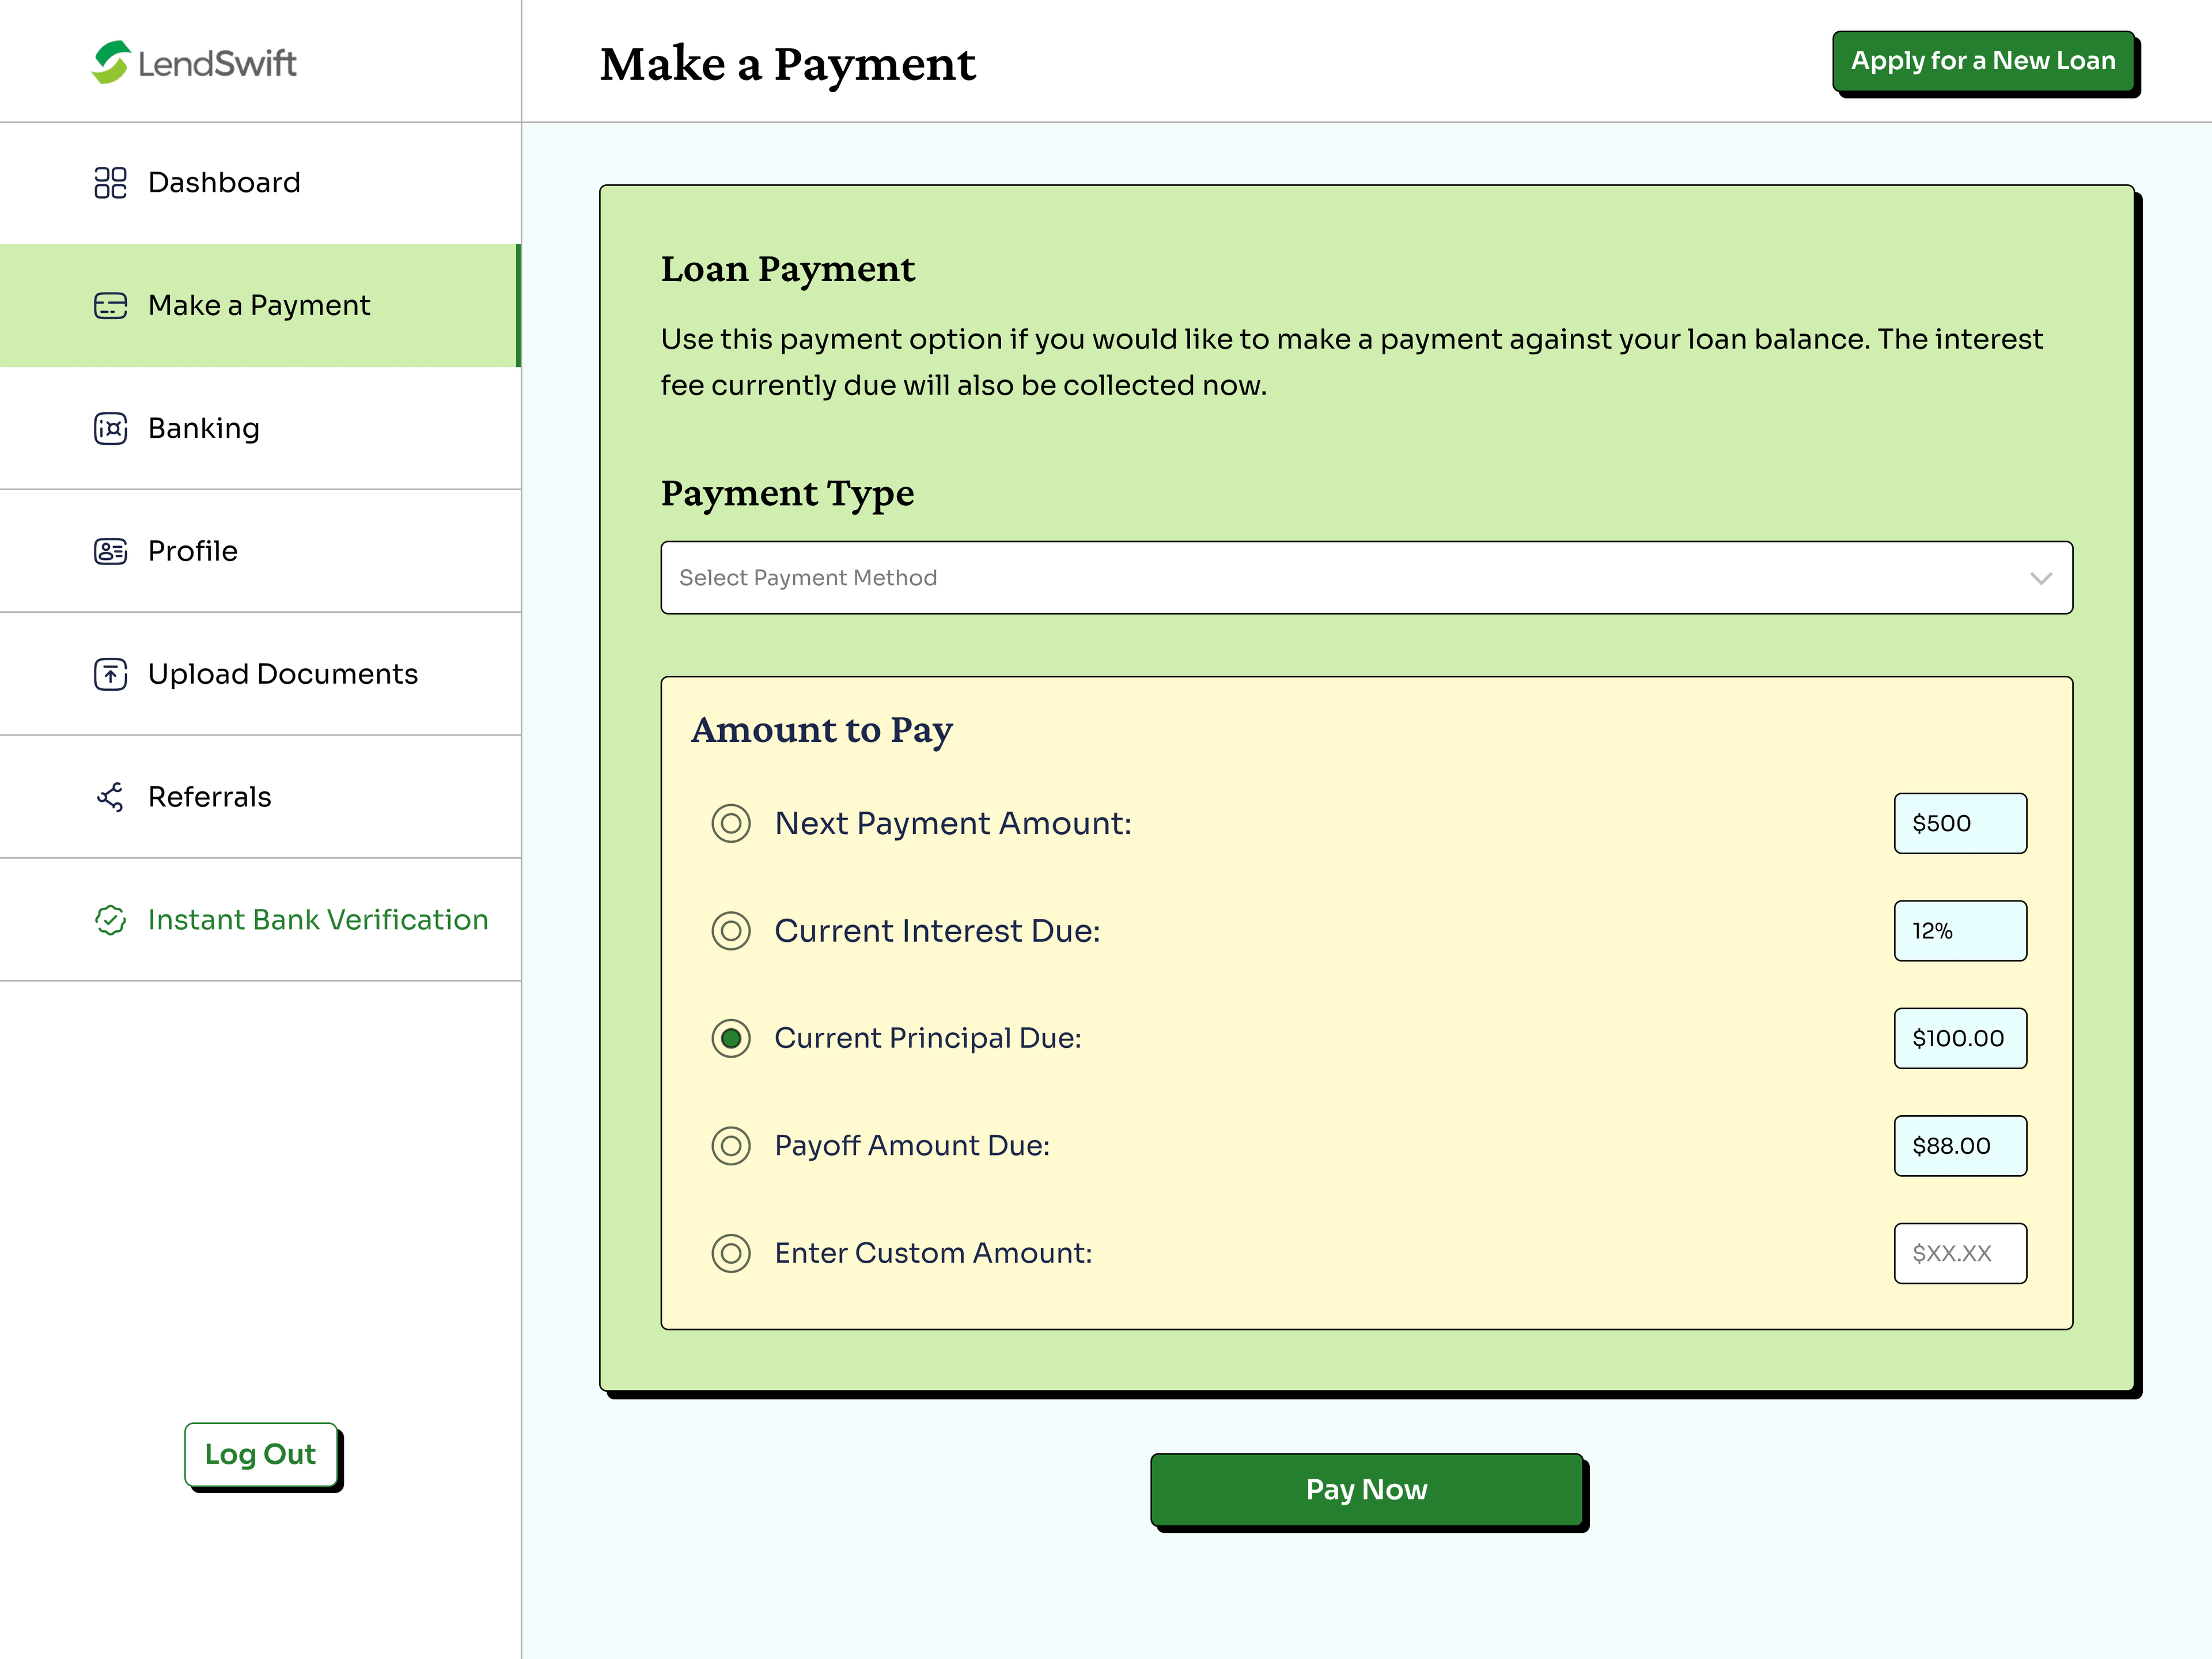This screenshot has height=1659, width=2212.
Task: Click the Log Out button
Action: click(x=260, y=1454)
